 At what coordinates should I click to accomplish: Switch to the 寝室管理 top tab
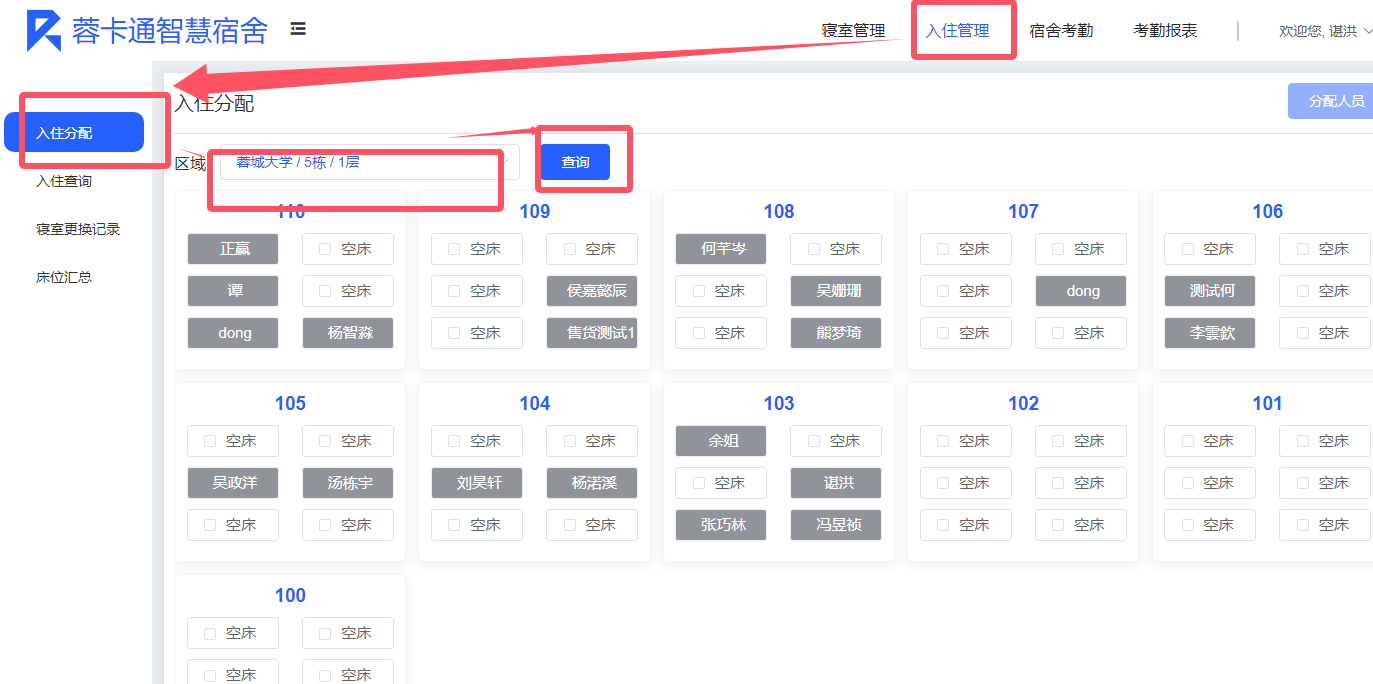tap(853, 31)
